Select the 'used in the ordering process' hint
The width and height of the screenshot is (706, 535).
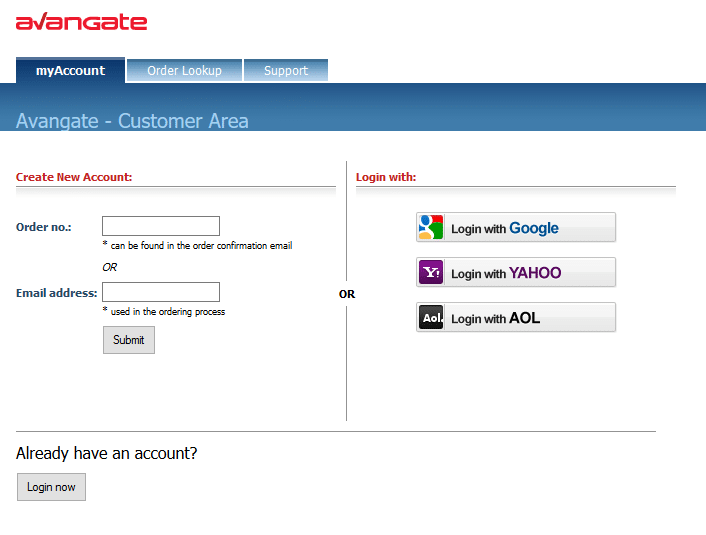164,312
